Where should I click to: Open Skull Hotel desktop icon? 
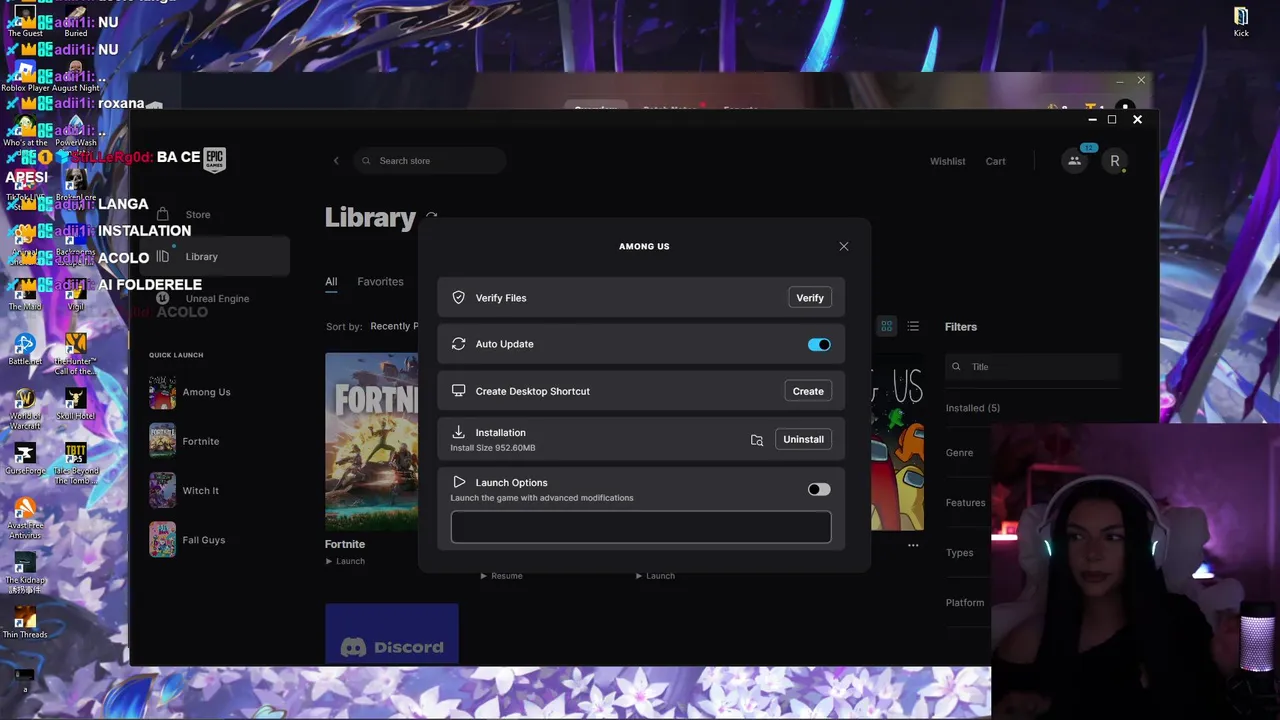[75, 404]
